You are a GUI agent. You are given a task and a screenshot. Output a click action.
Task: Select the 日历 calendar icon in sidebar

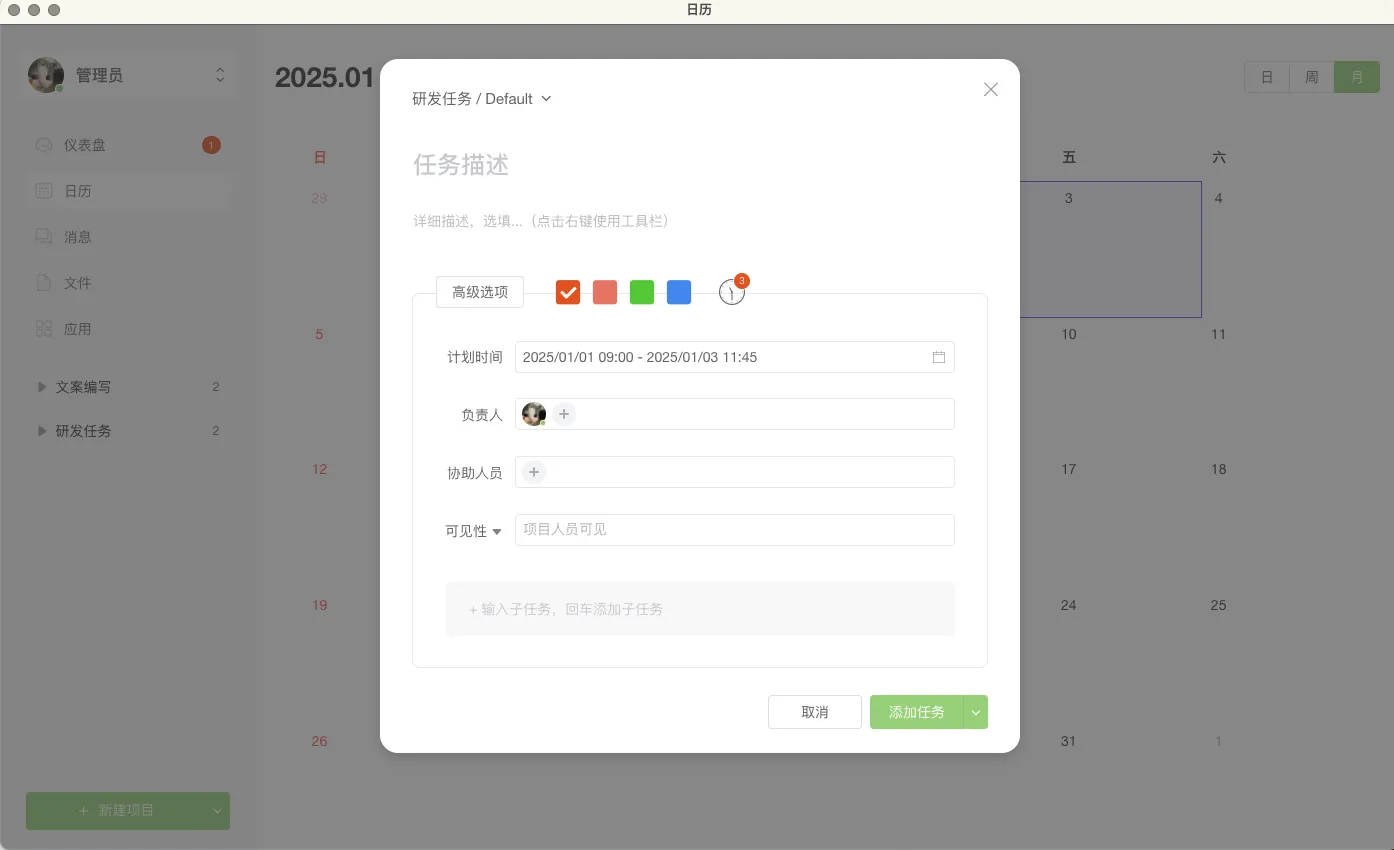(44, 190)
